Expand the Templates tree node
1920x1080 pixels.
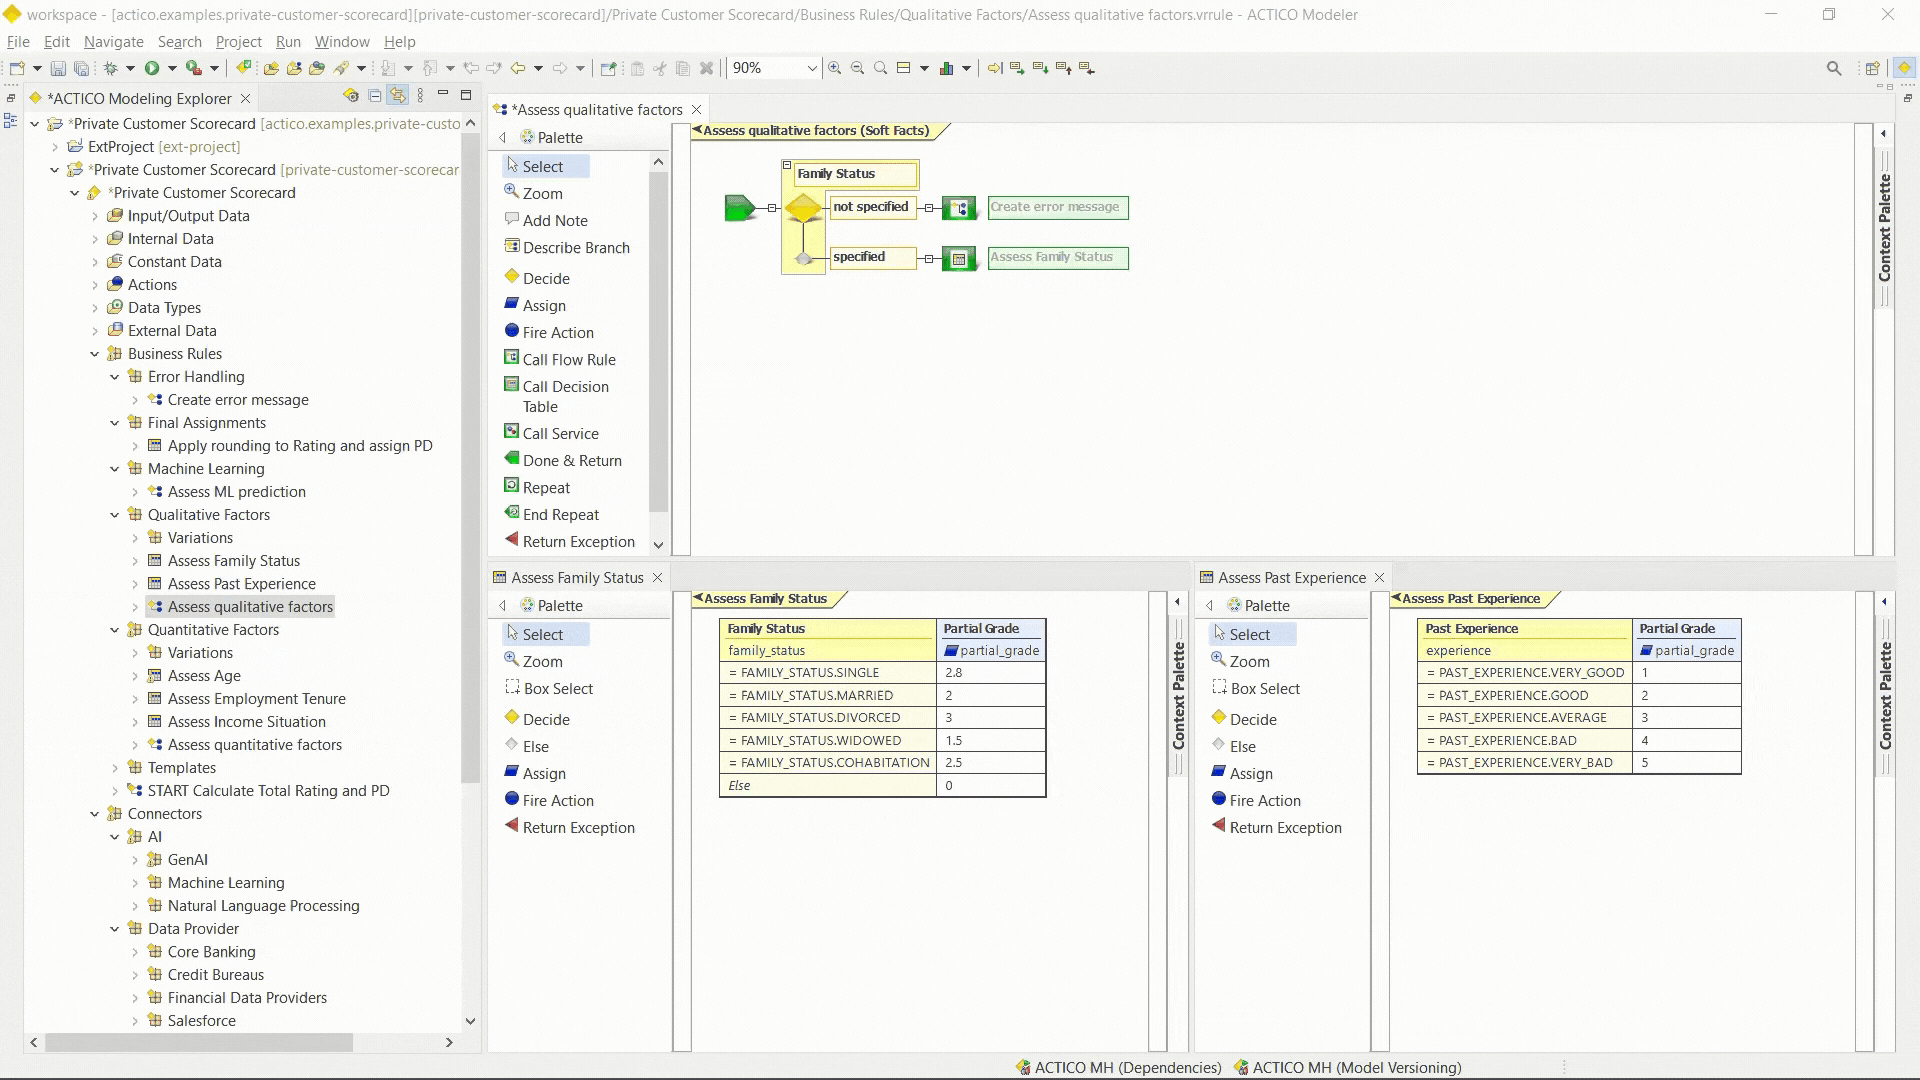[x=117, y=767]
